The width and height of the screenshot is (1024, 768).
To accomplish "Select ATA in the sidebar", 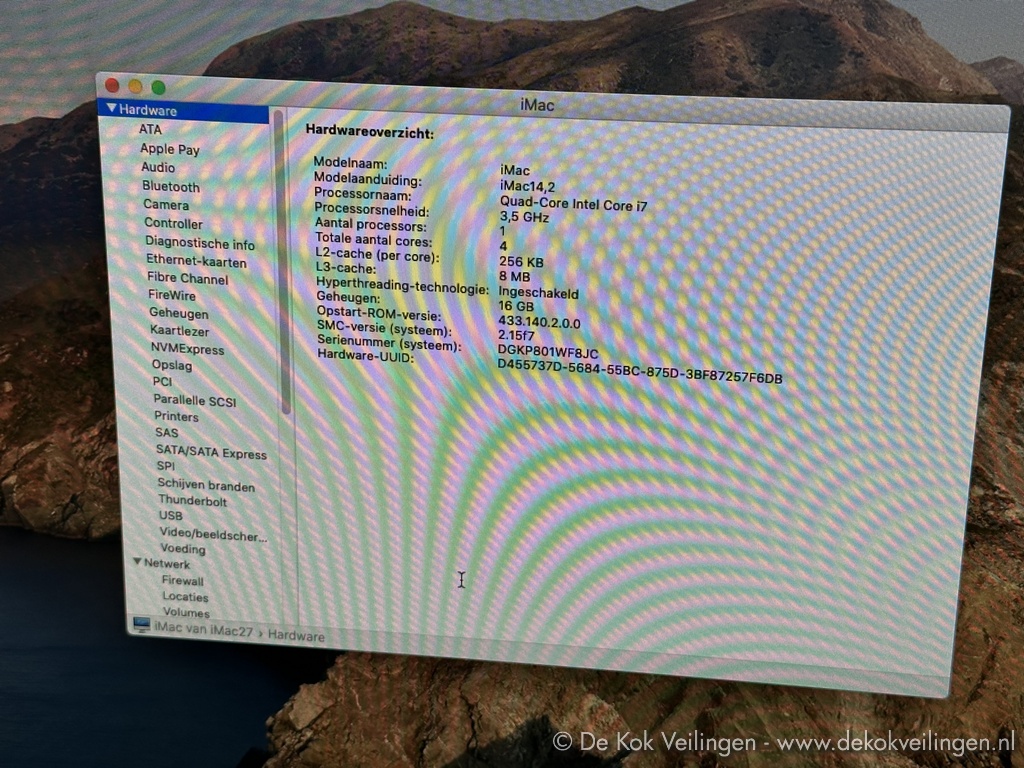I will pyautogui.click(x=150, y=129).
